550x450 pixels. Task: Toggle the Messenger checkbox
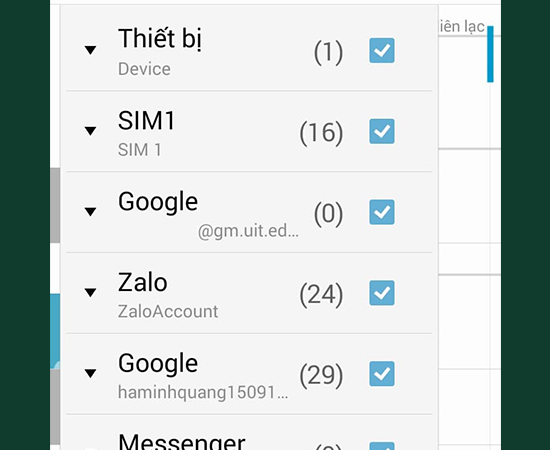click(x=382, y=446)
